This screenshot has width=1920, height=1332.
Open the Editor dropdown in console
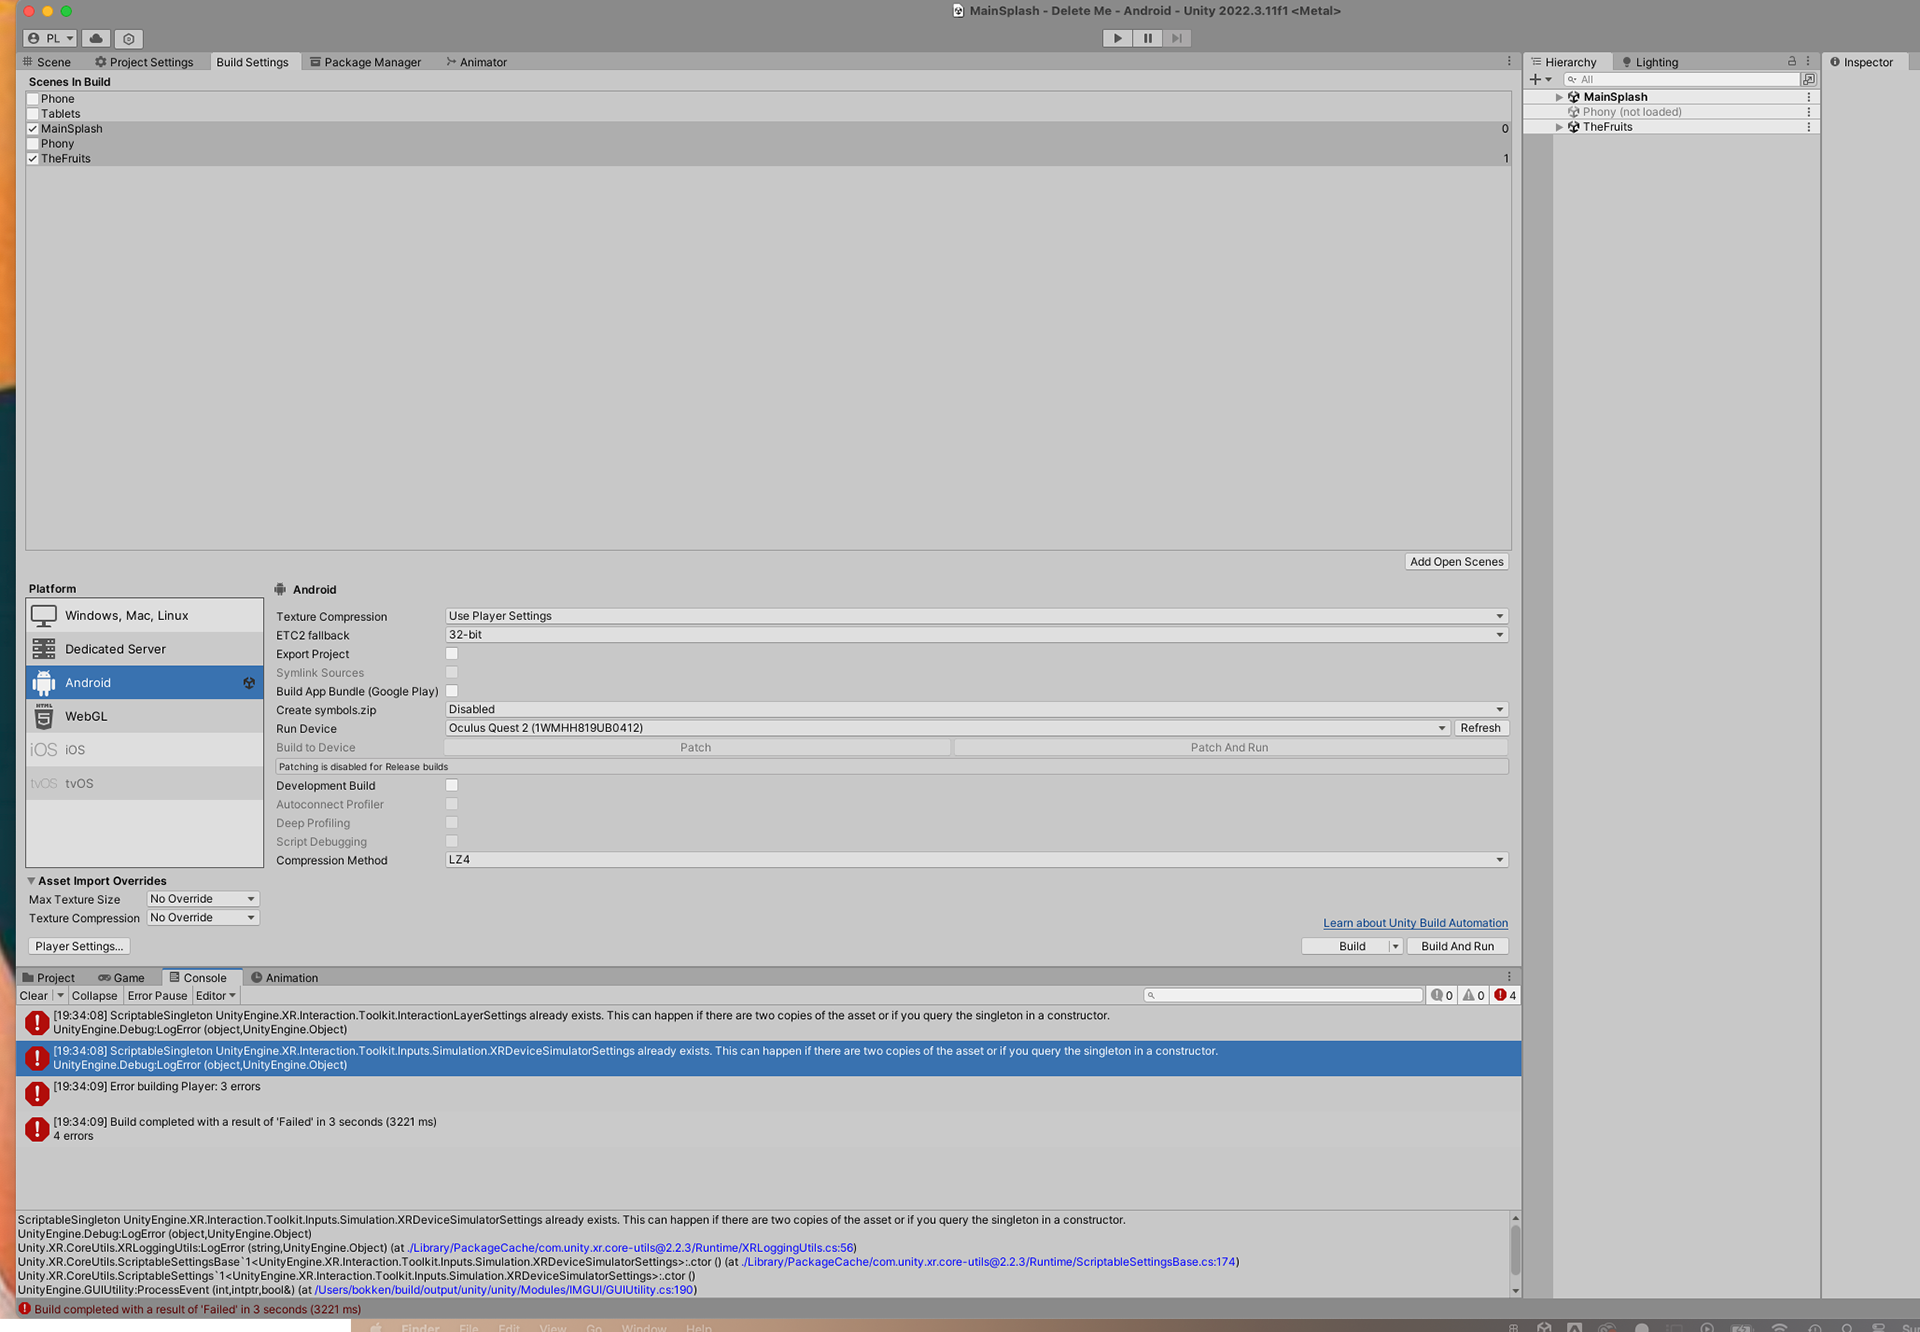(215, 996)
